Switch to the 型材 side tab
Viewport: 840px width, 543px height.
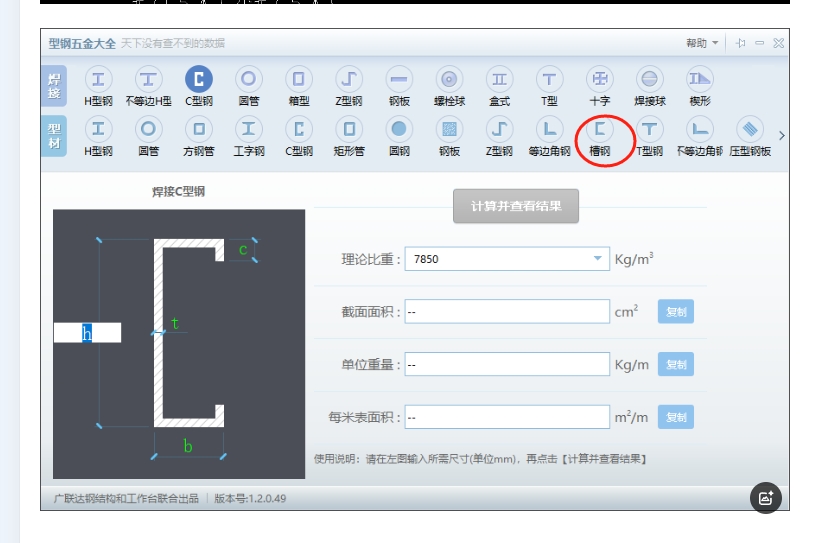(54, 136)
